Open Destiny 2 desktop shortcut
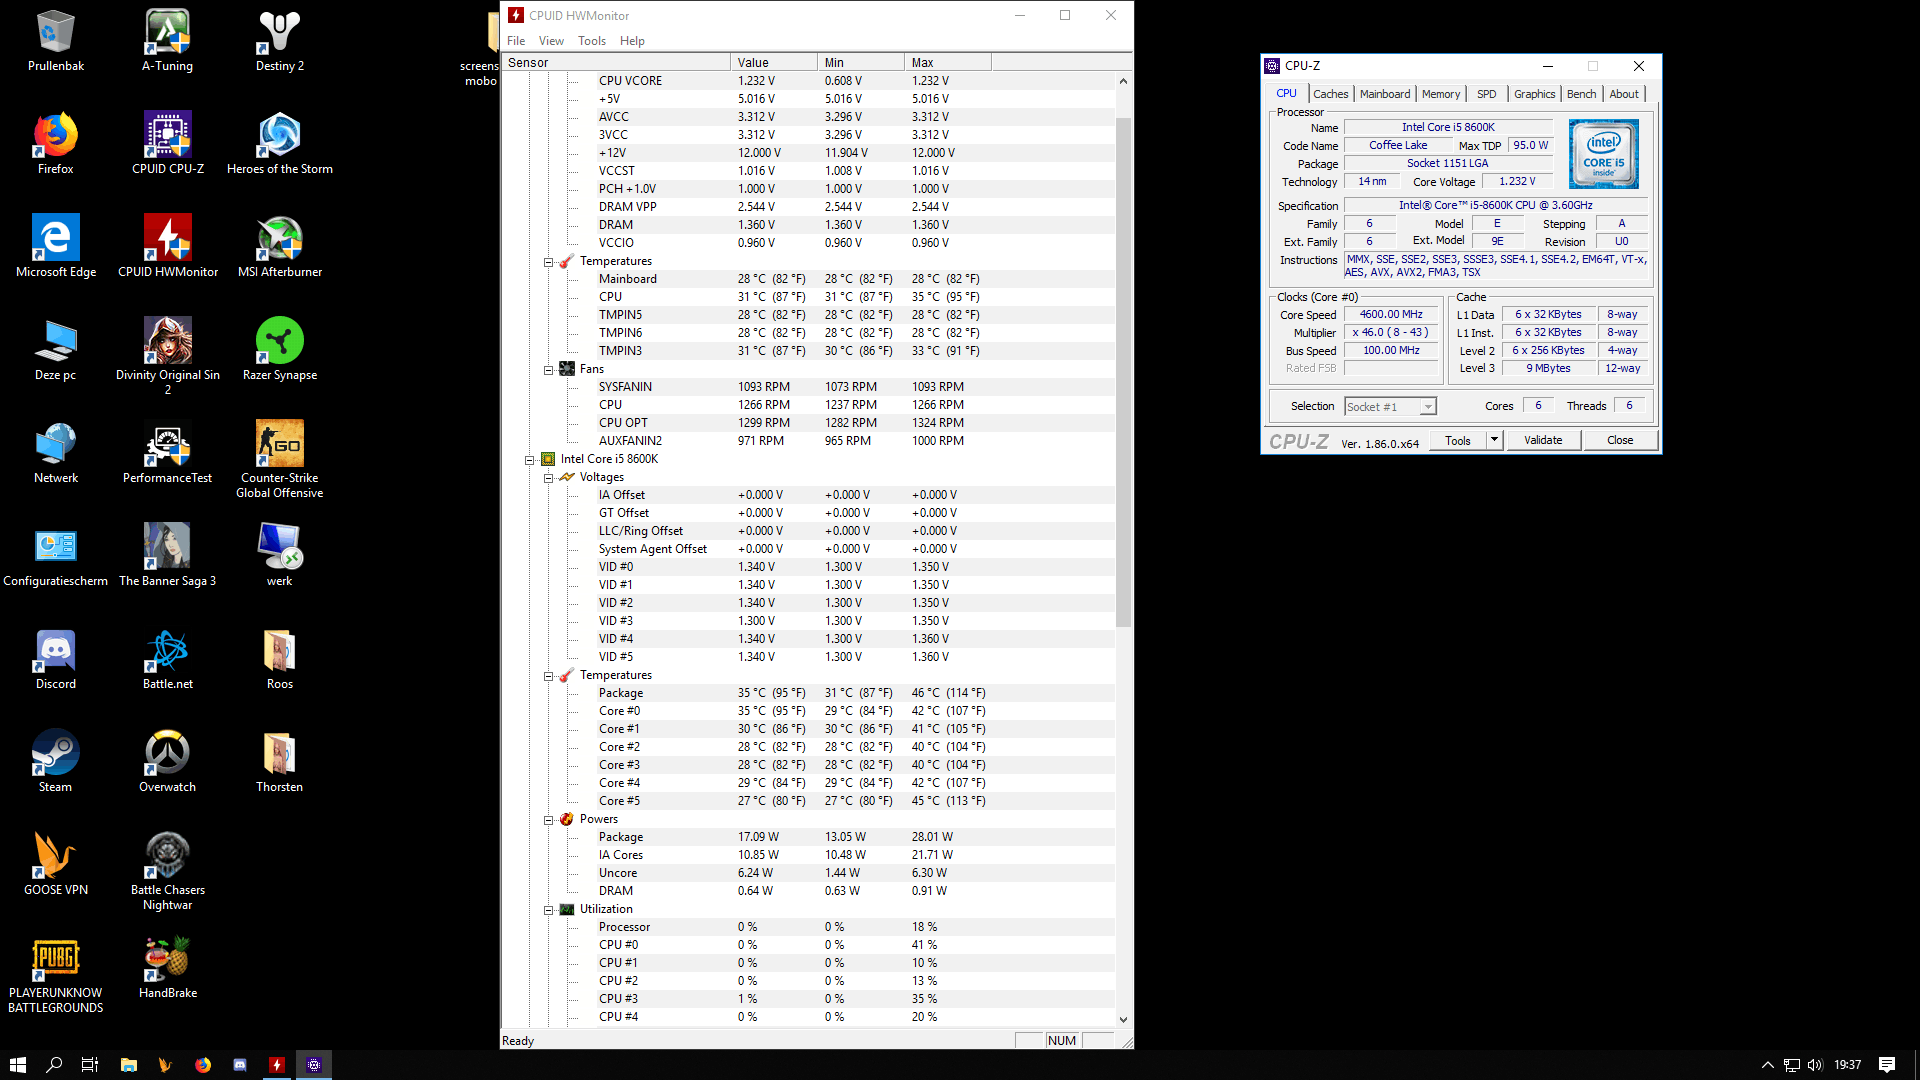Viewport: 1920px width, 1080px height. 280,40
